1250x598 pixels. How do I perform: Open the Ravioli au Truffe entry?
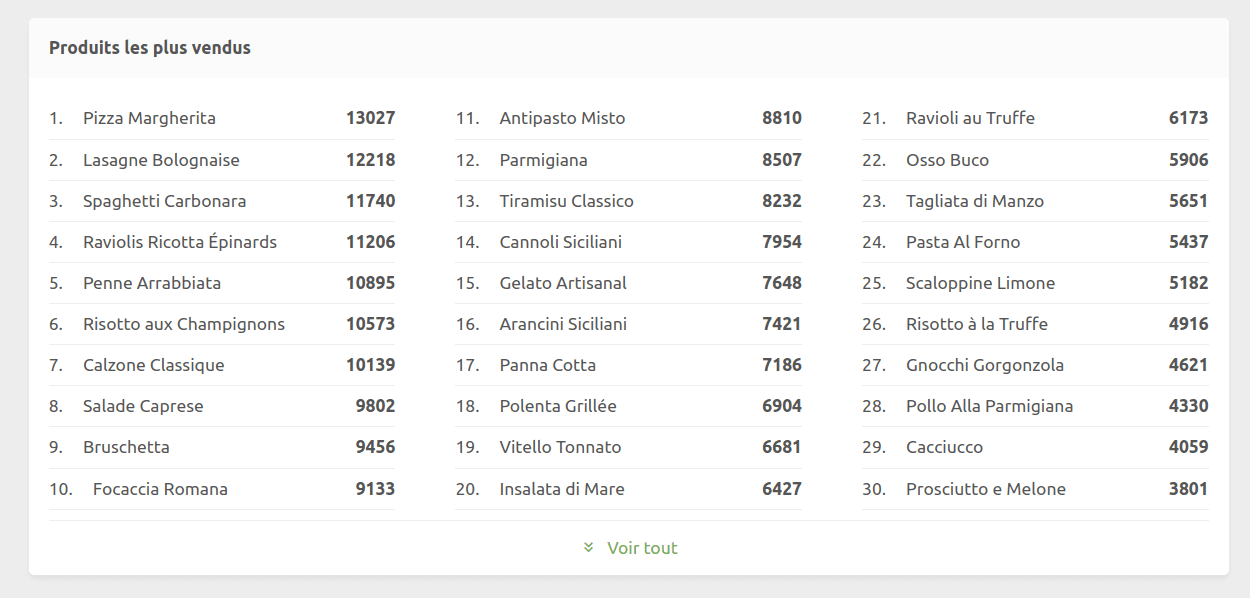(x=970, y=118)
